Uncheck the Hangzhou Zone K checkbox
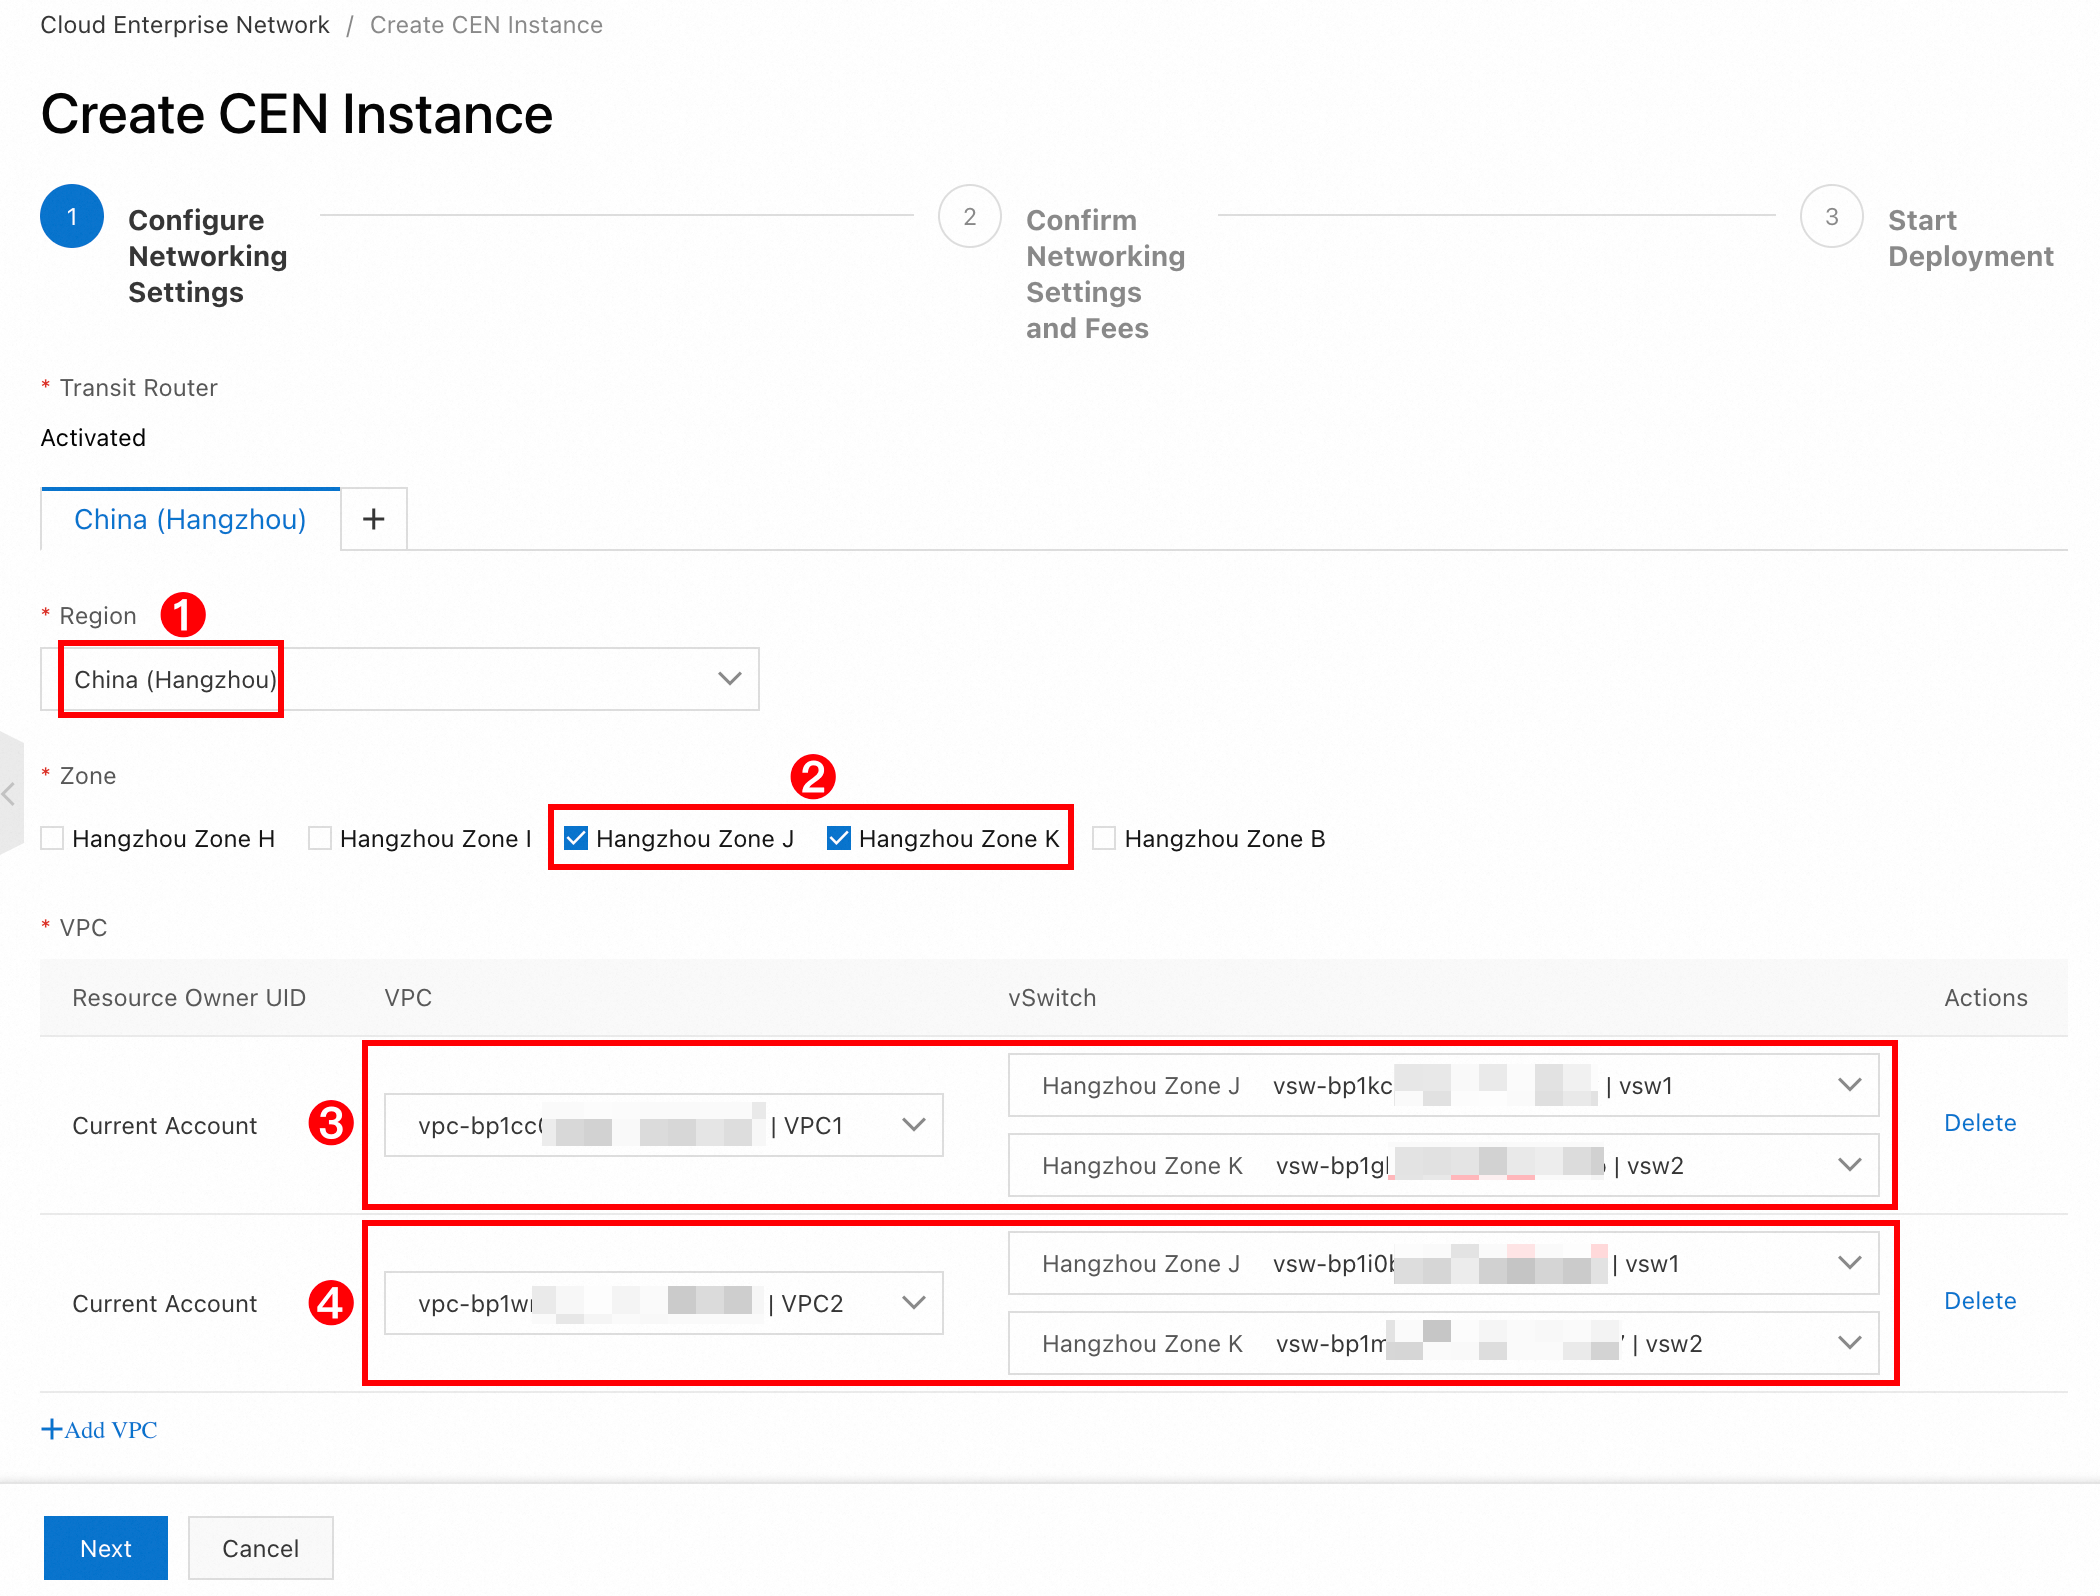The image size is (2100, 1596). [x=839, y=838]
